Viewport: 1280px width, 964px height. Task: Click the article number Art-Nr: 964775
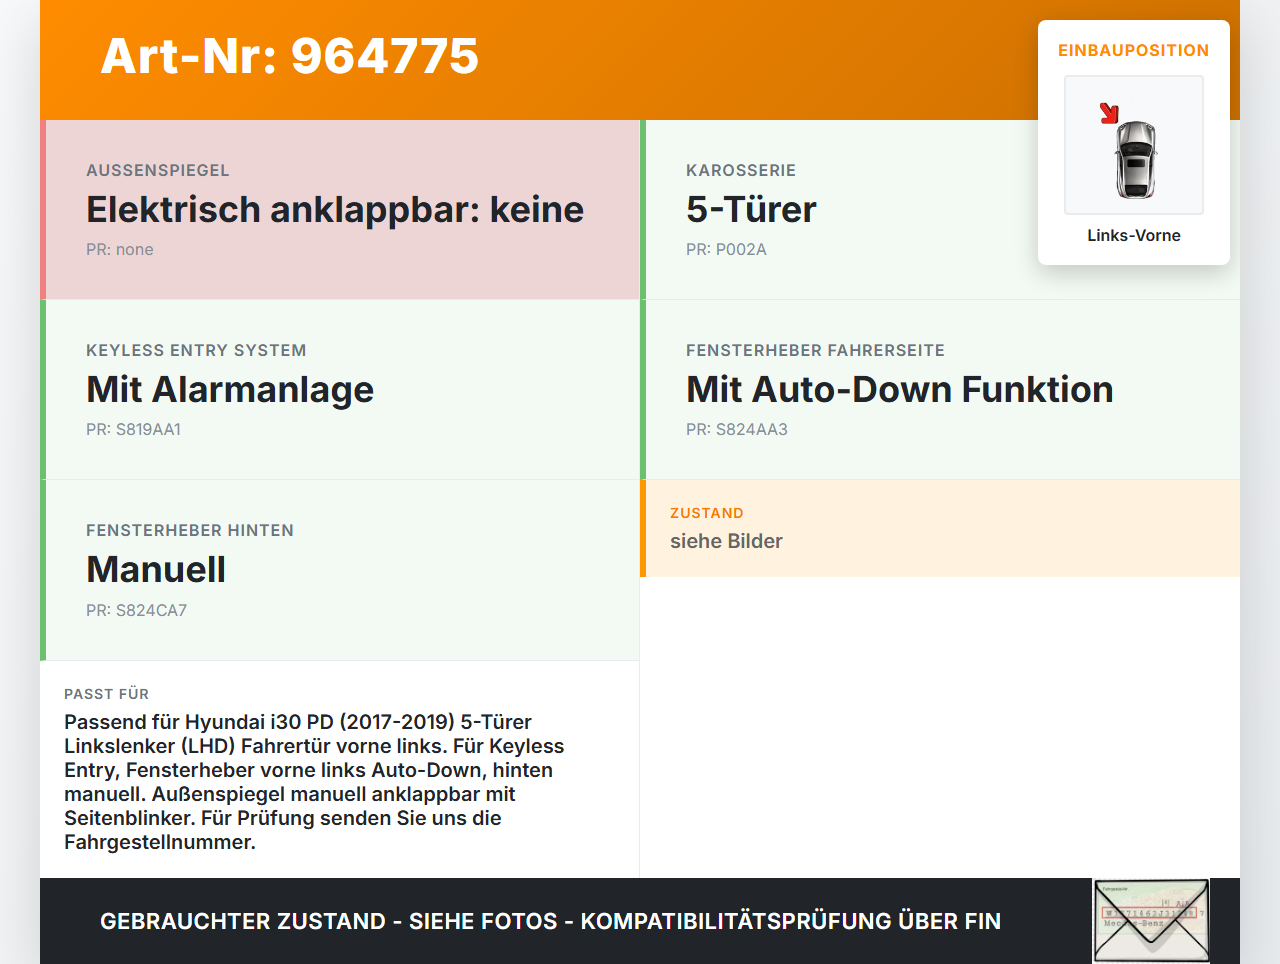[289, 57]
